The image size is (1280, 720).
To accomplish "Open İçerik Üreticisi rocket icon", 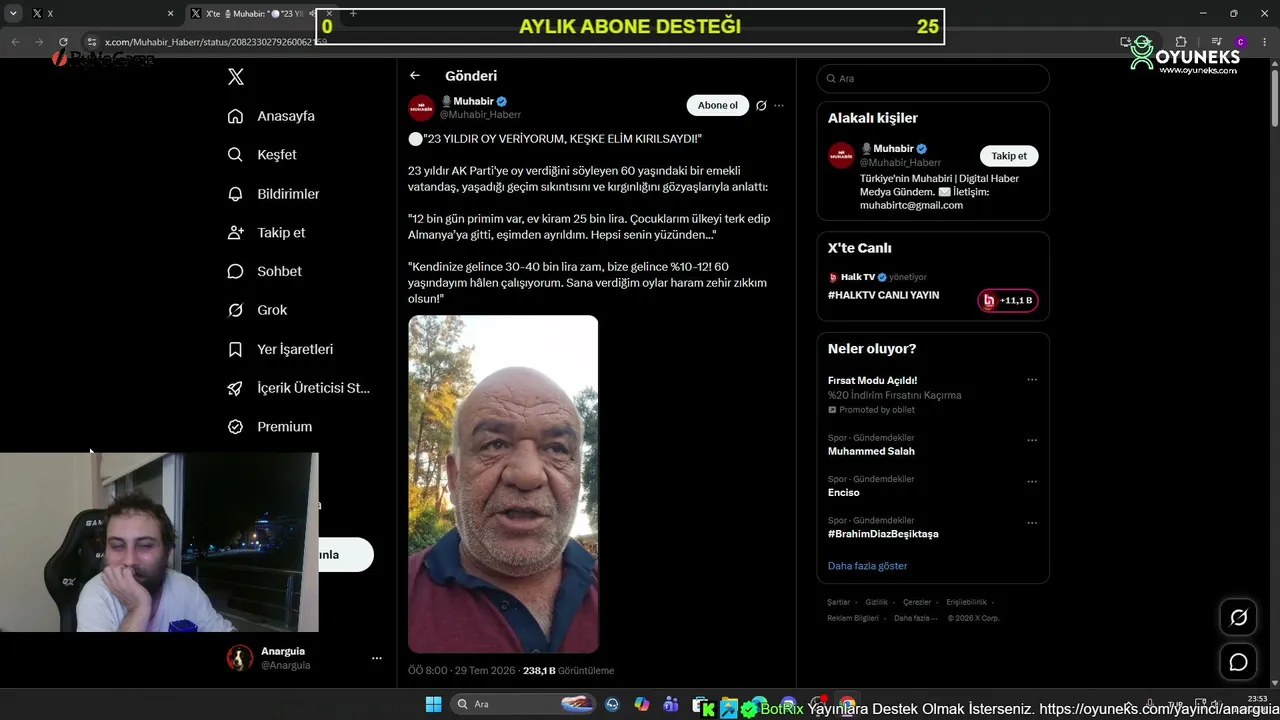I will coord(235,388).
